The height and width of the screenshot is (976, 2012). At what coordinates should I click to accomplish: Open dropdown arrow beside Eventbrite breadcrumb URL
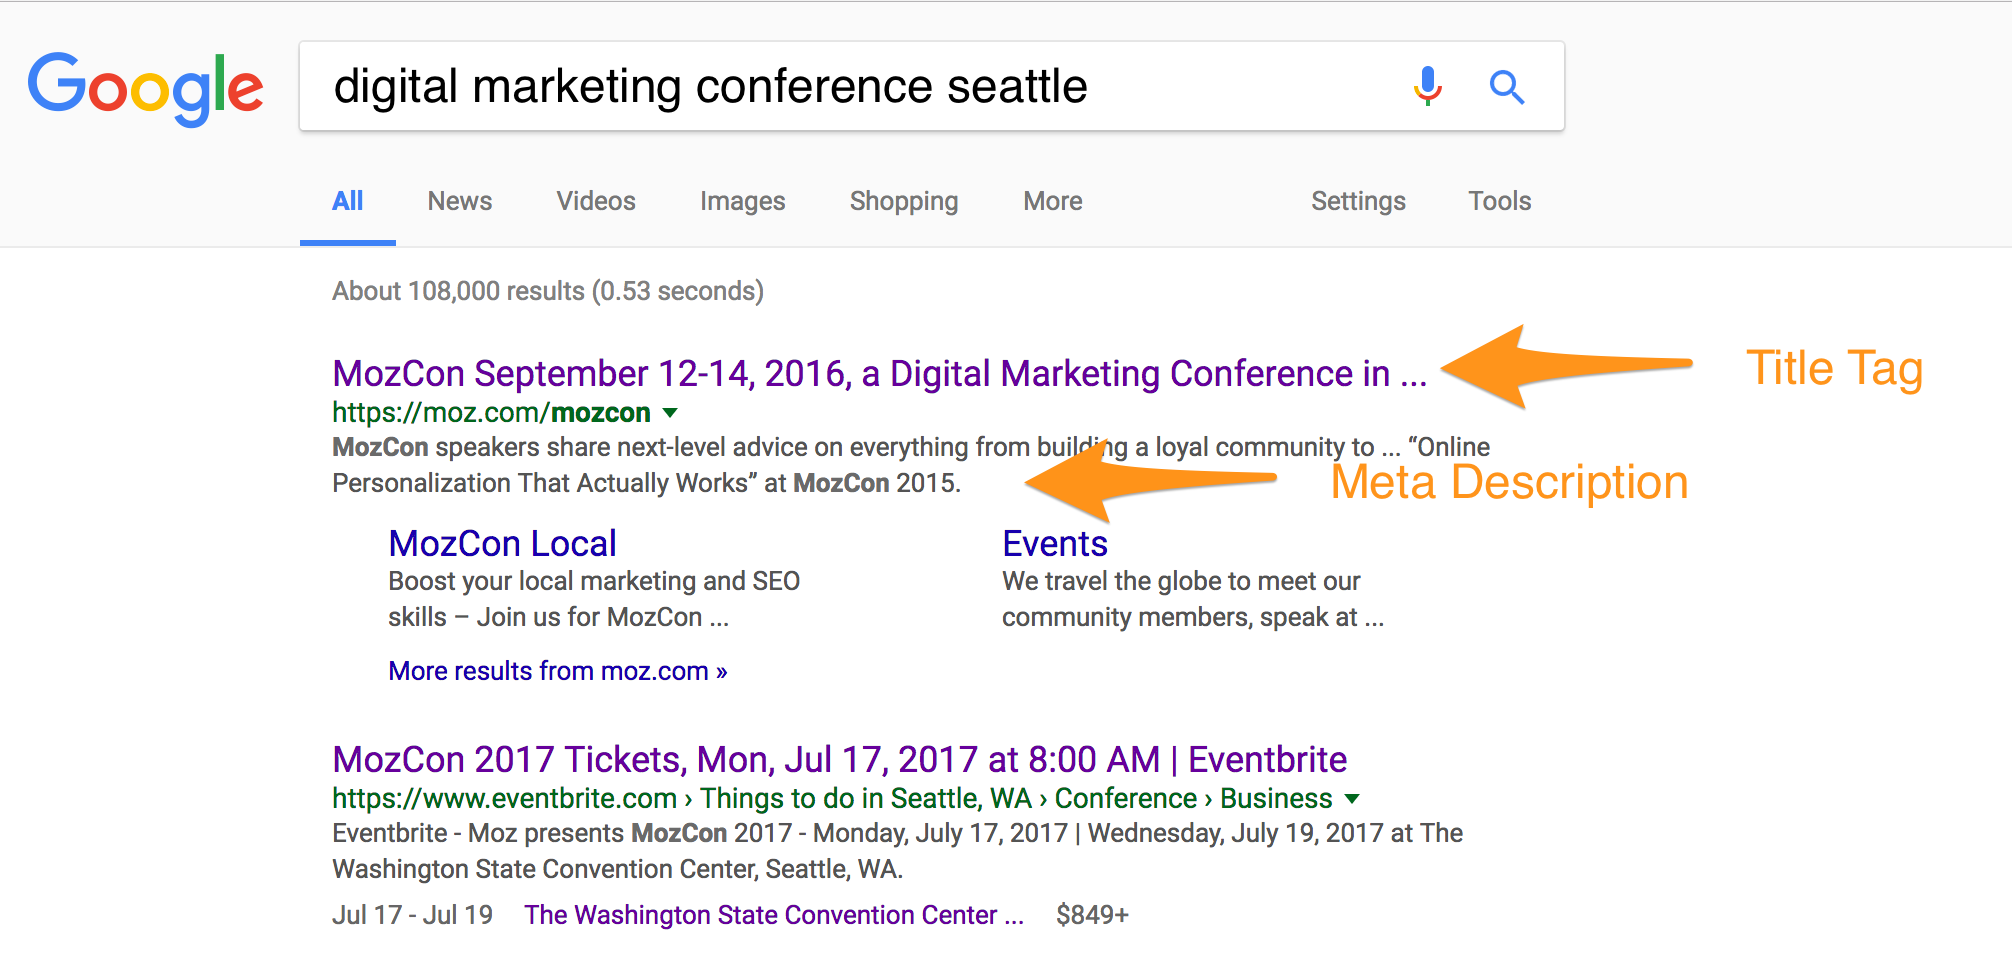coord(1352,799)
